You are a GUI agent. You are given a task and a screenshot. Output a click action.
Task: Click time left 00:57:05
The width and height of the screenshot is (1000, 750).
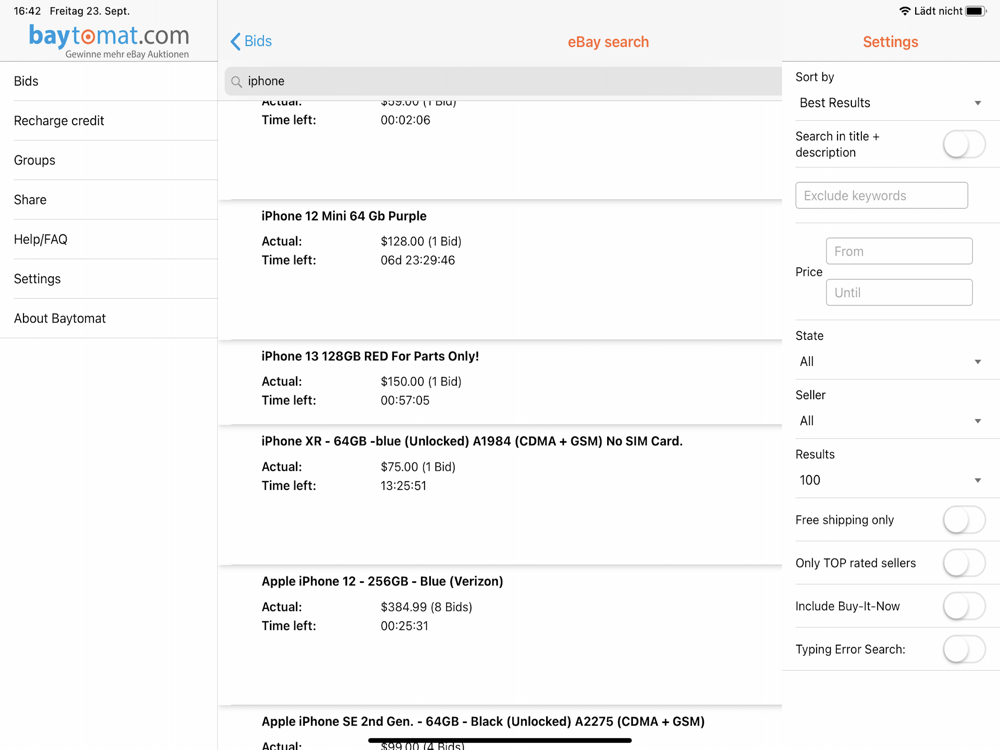[x=405, y=401]
